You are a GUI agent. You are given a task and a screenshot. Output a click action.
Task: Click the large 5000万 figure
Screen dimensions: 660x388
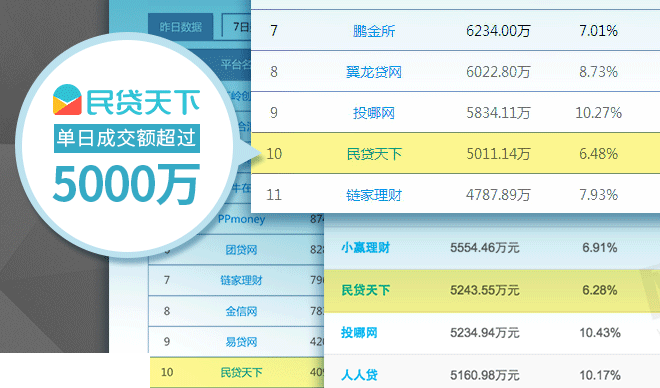coord(126,184)
